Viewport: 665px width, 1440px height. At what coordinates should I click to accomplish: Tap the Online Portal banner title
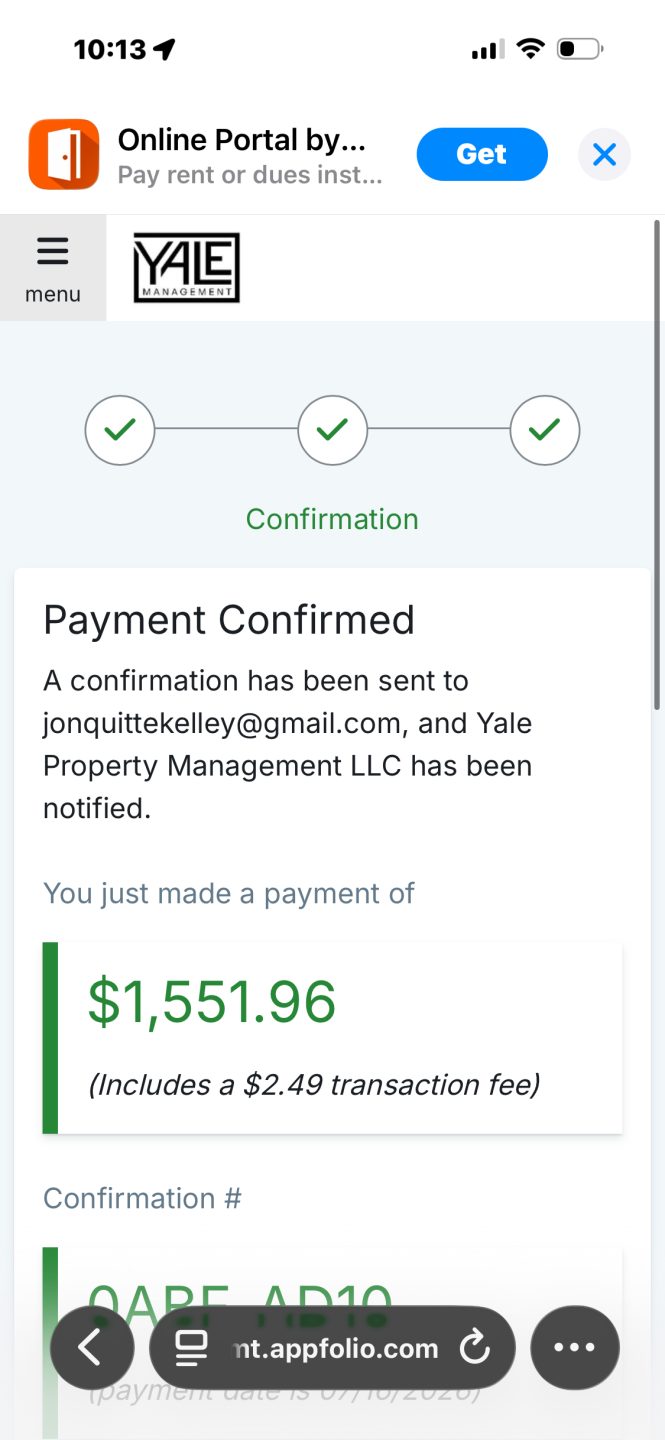tap(242, 140)
